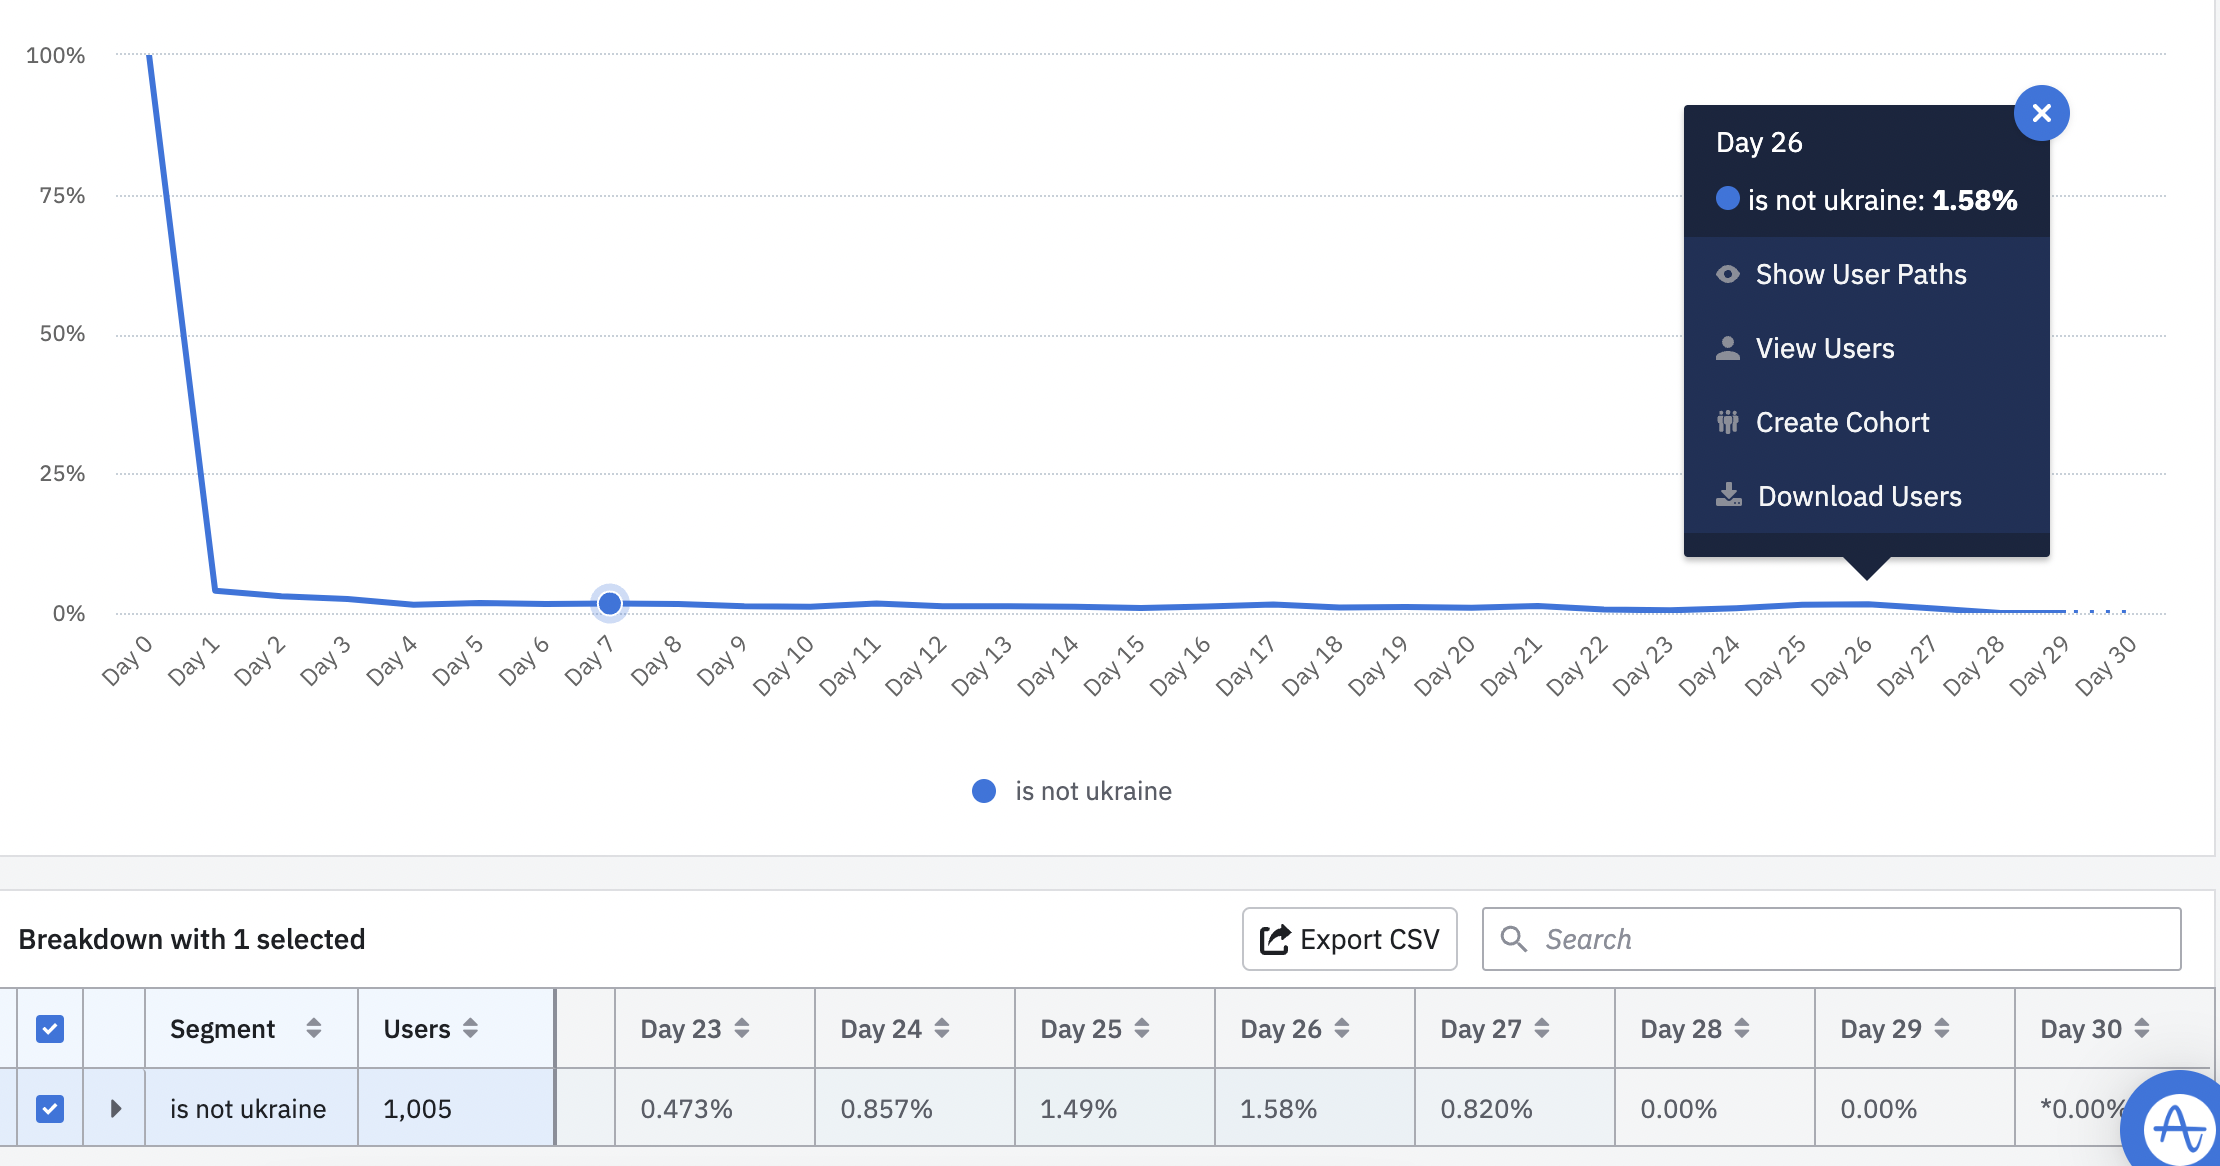This screenshot has height=1166, width=2220.
Task: Uncheck the 'is not ukraine' row checkbox
Action: (x=50, y=1108)
